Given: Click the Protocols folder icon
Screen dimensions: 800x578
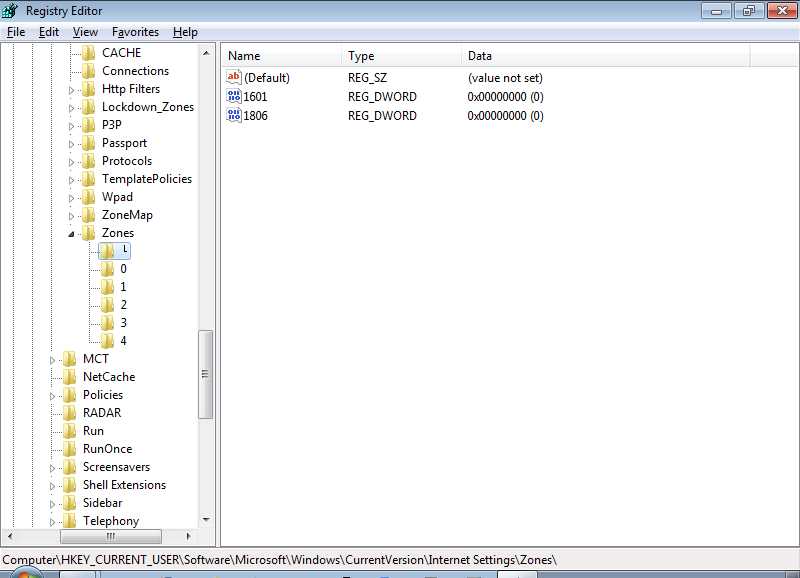Looking at the screenshot, I should coord(89,161).
